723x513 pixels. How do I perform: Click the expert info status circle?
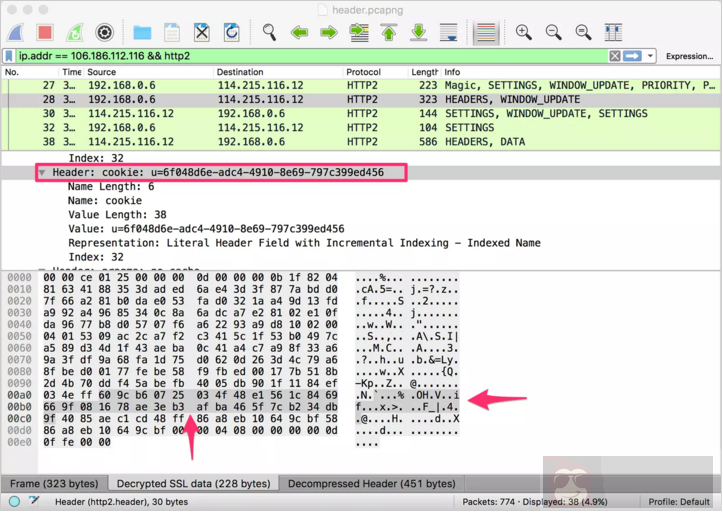coord(14,501)
